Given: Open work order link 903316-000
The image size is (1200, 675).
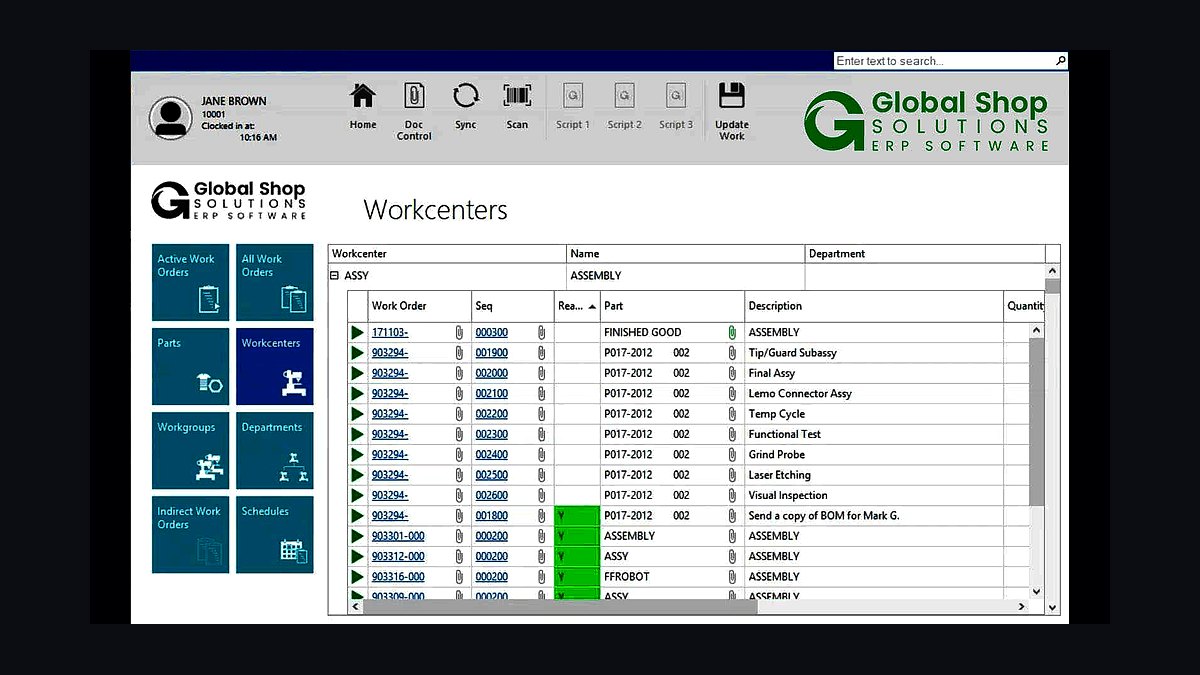Looking at the screenshot, I should coord(398,577).
